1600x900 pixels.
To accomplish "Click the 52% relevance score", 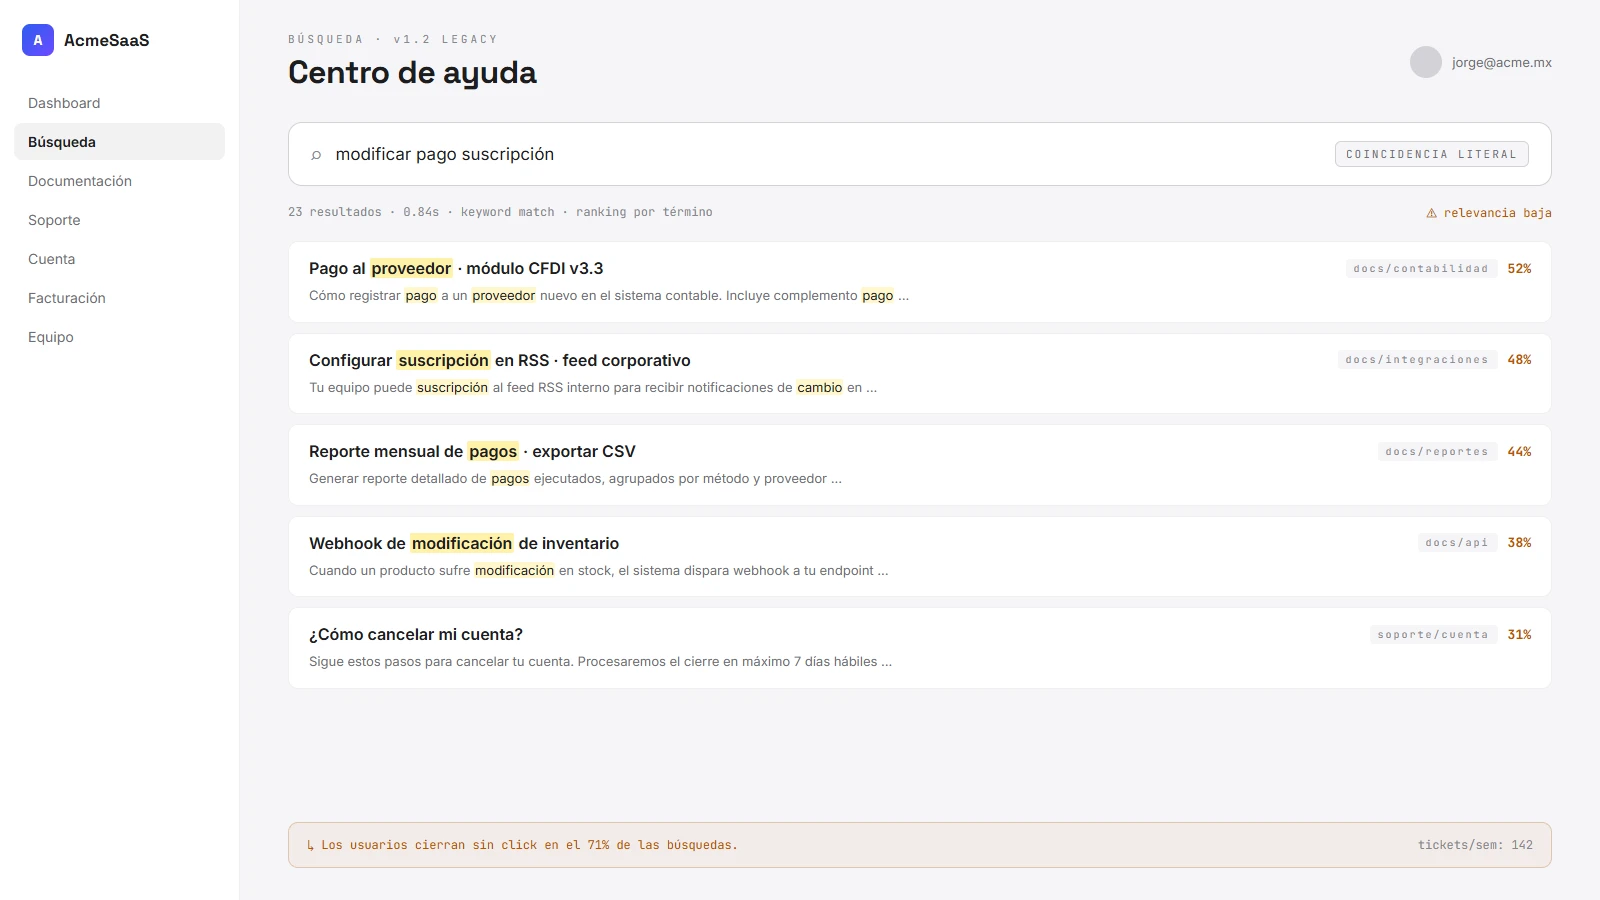I will click(x=1519, y=268).
